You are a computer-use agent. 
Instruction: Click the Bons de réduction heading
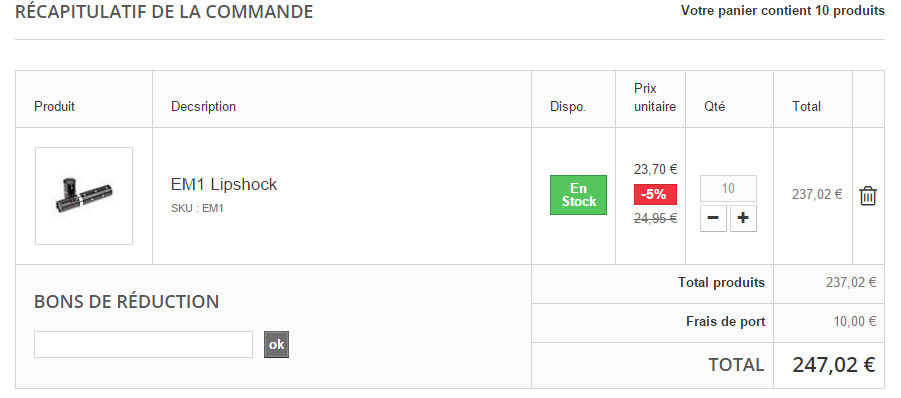click(126, 302)
